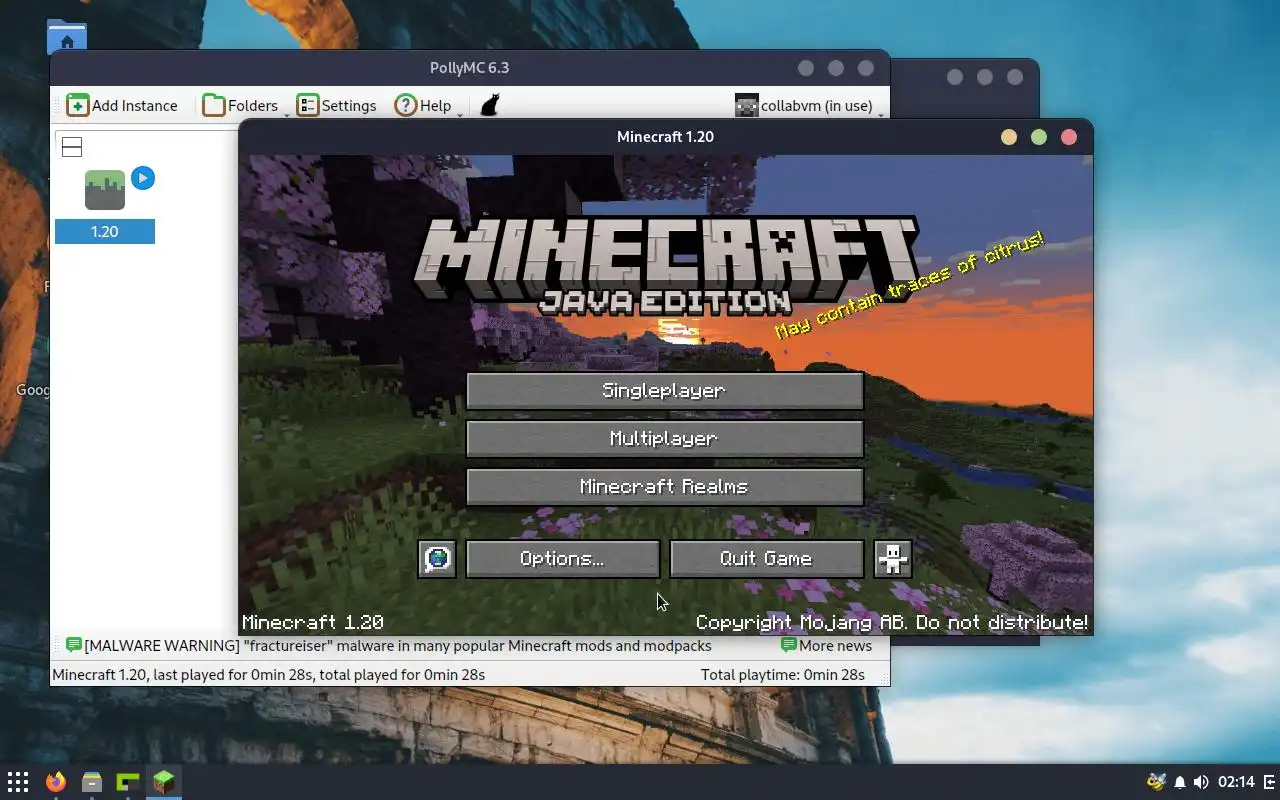
Task: Maximize the Minecraft 1.20 window
Action: tap(1039, 137)
